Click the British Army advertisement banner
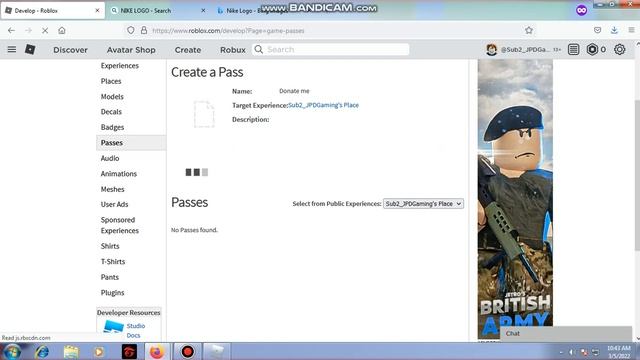This screenshot has height=360, width=640. point(515,199)
